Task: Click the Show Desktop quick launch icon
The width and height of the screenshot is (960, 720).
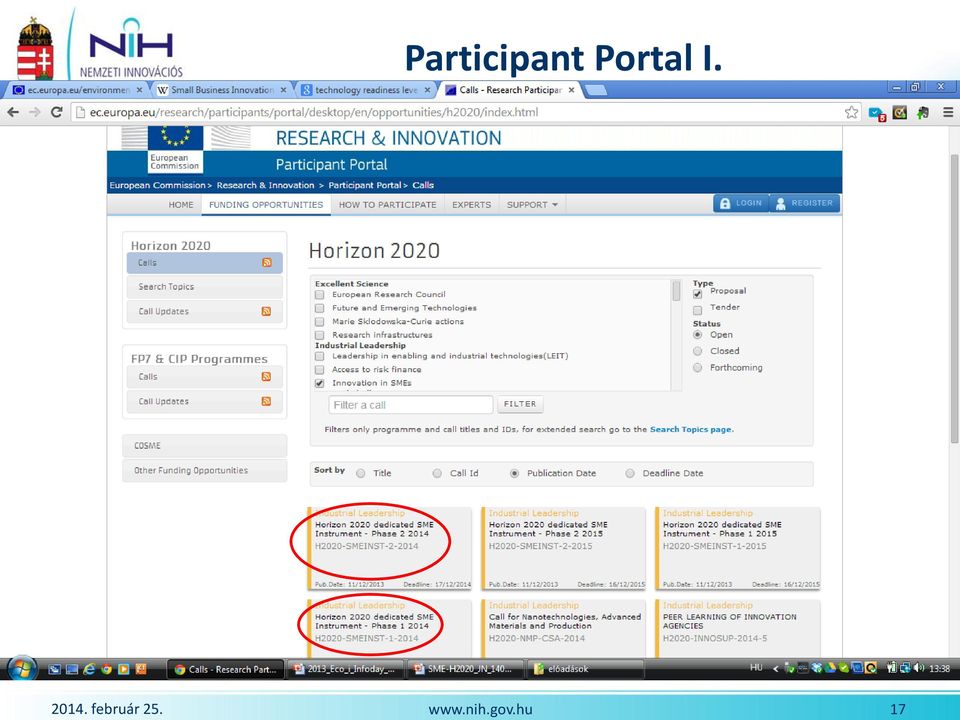Action: click(72, 669)
